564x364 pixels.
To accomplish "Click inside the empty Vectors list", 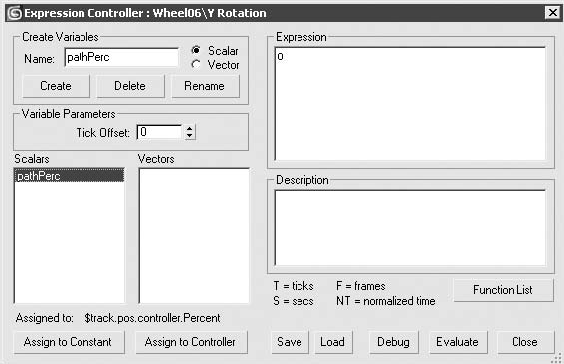I will coord(194,236).
